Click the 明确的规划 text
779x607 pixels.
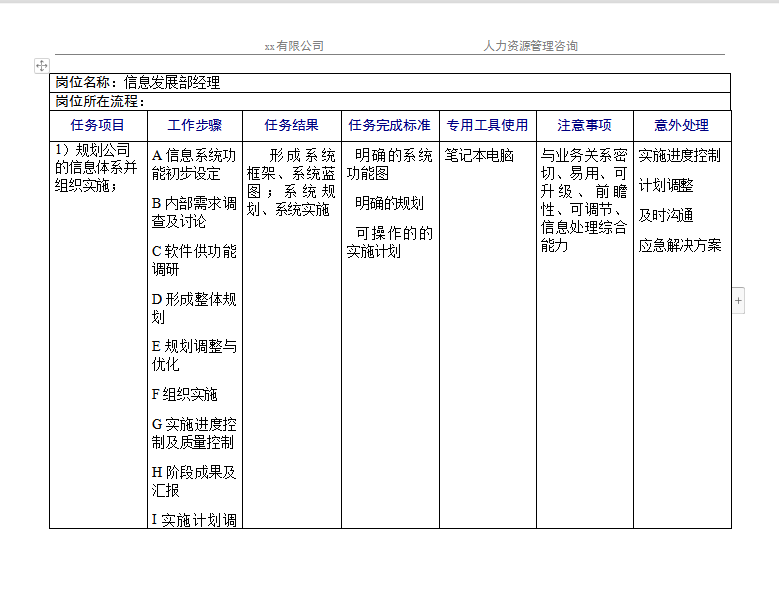pos(389,204)
